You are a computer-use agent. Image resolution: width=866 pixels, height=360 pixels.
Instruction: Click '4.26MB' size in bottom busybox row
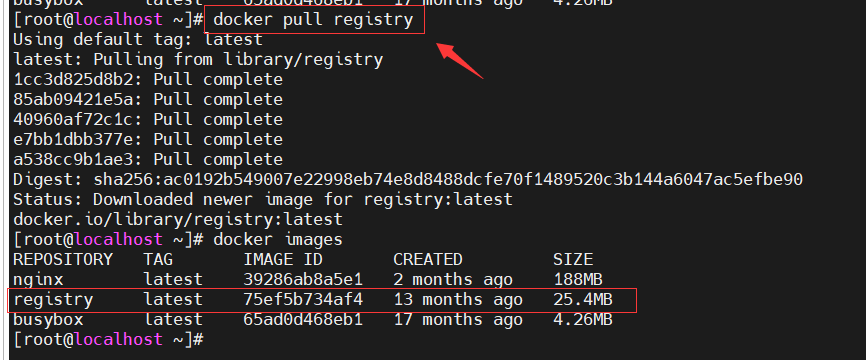[x=583, y=320]
